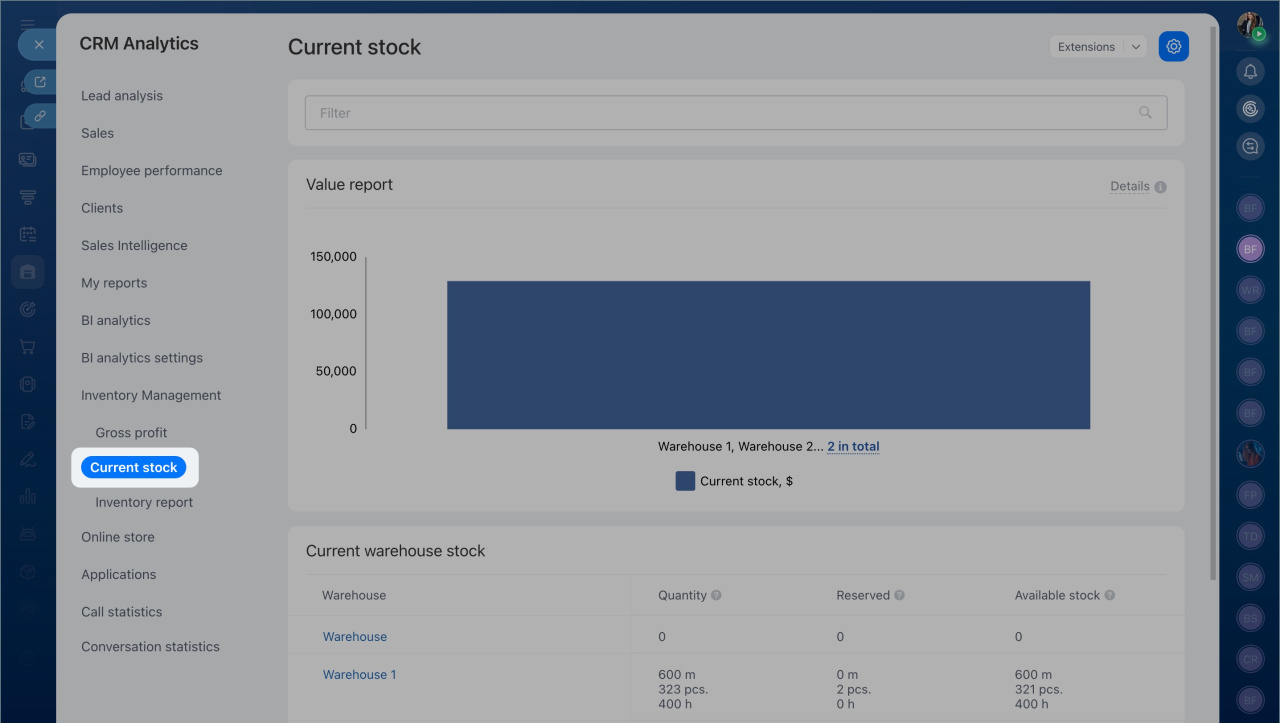
Task: Open the Warehouse 1 link
Action: [x=359, y=675]
